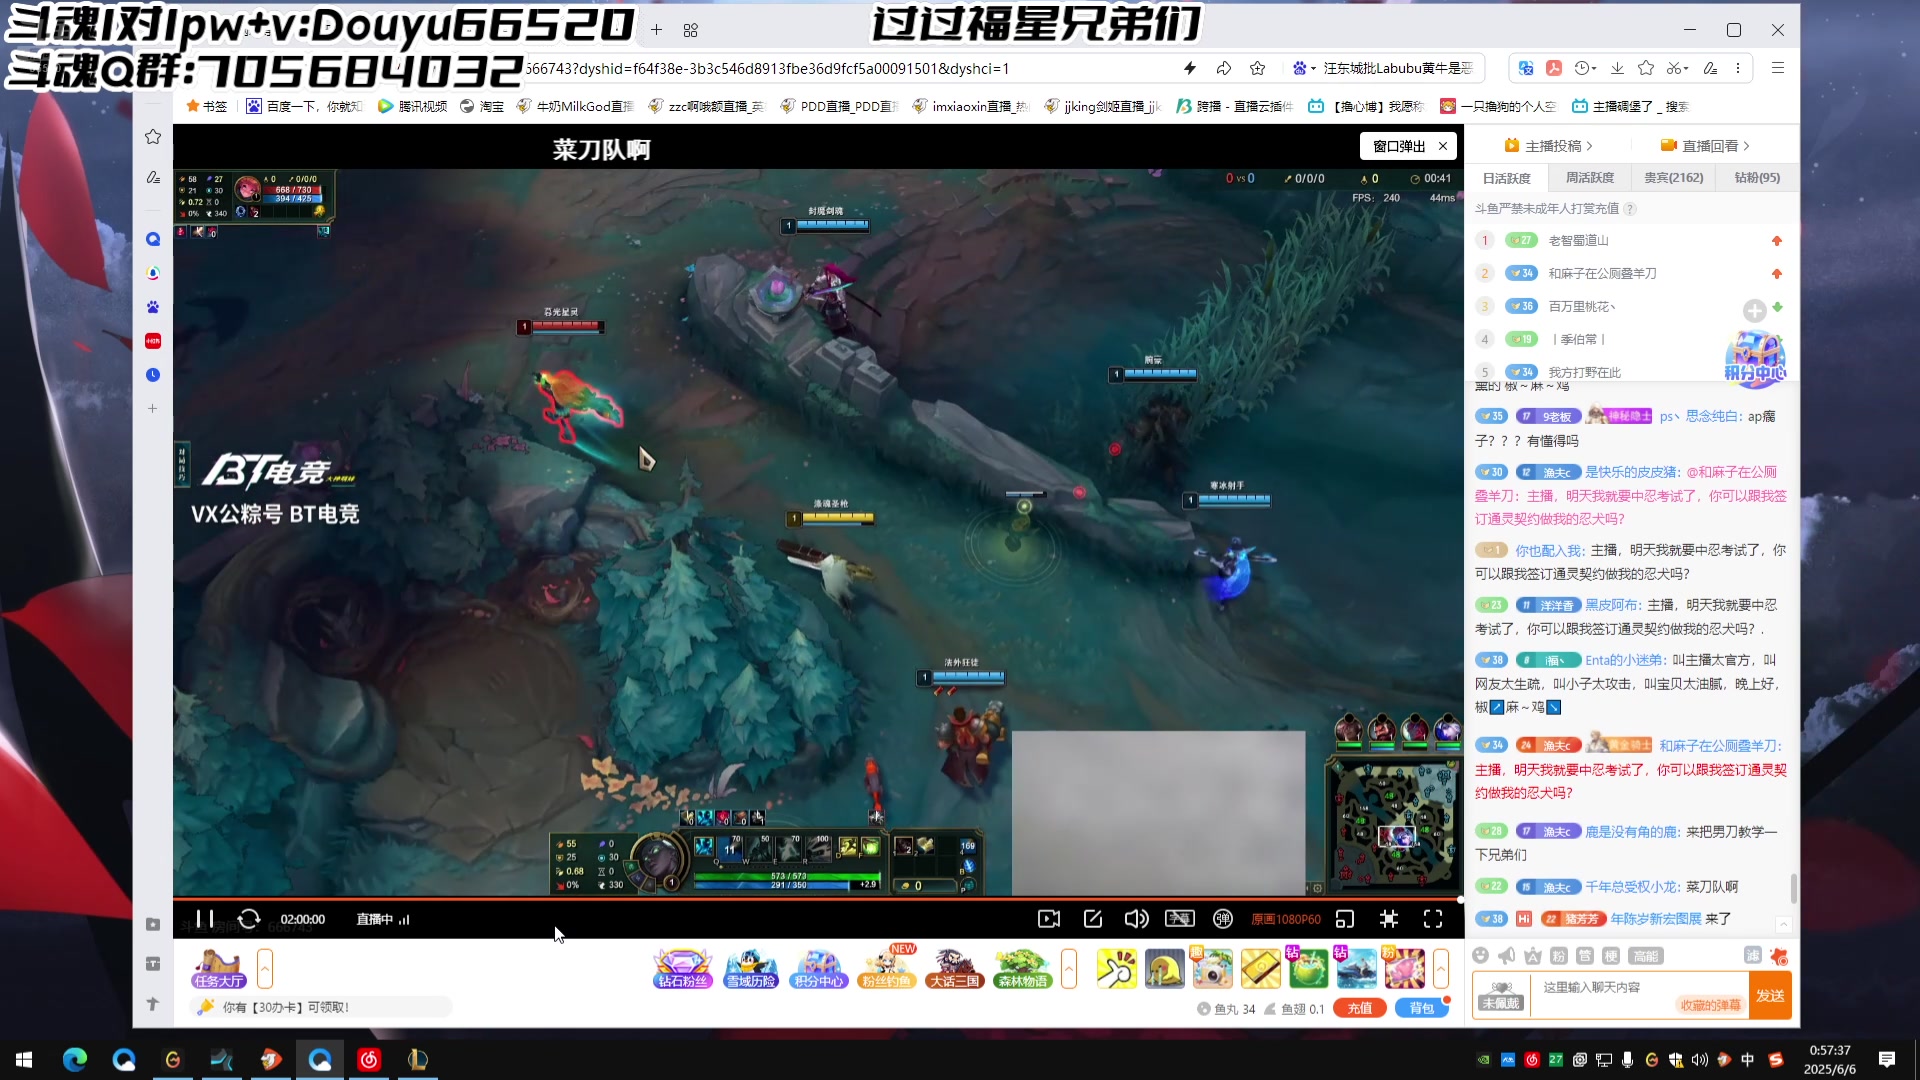Open the 任务大厅 task hall icon
The image size is (1920, 1080).
tap(220, 968)
